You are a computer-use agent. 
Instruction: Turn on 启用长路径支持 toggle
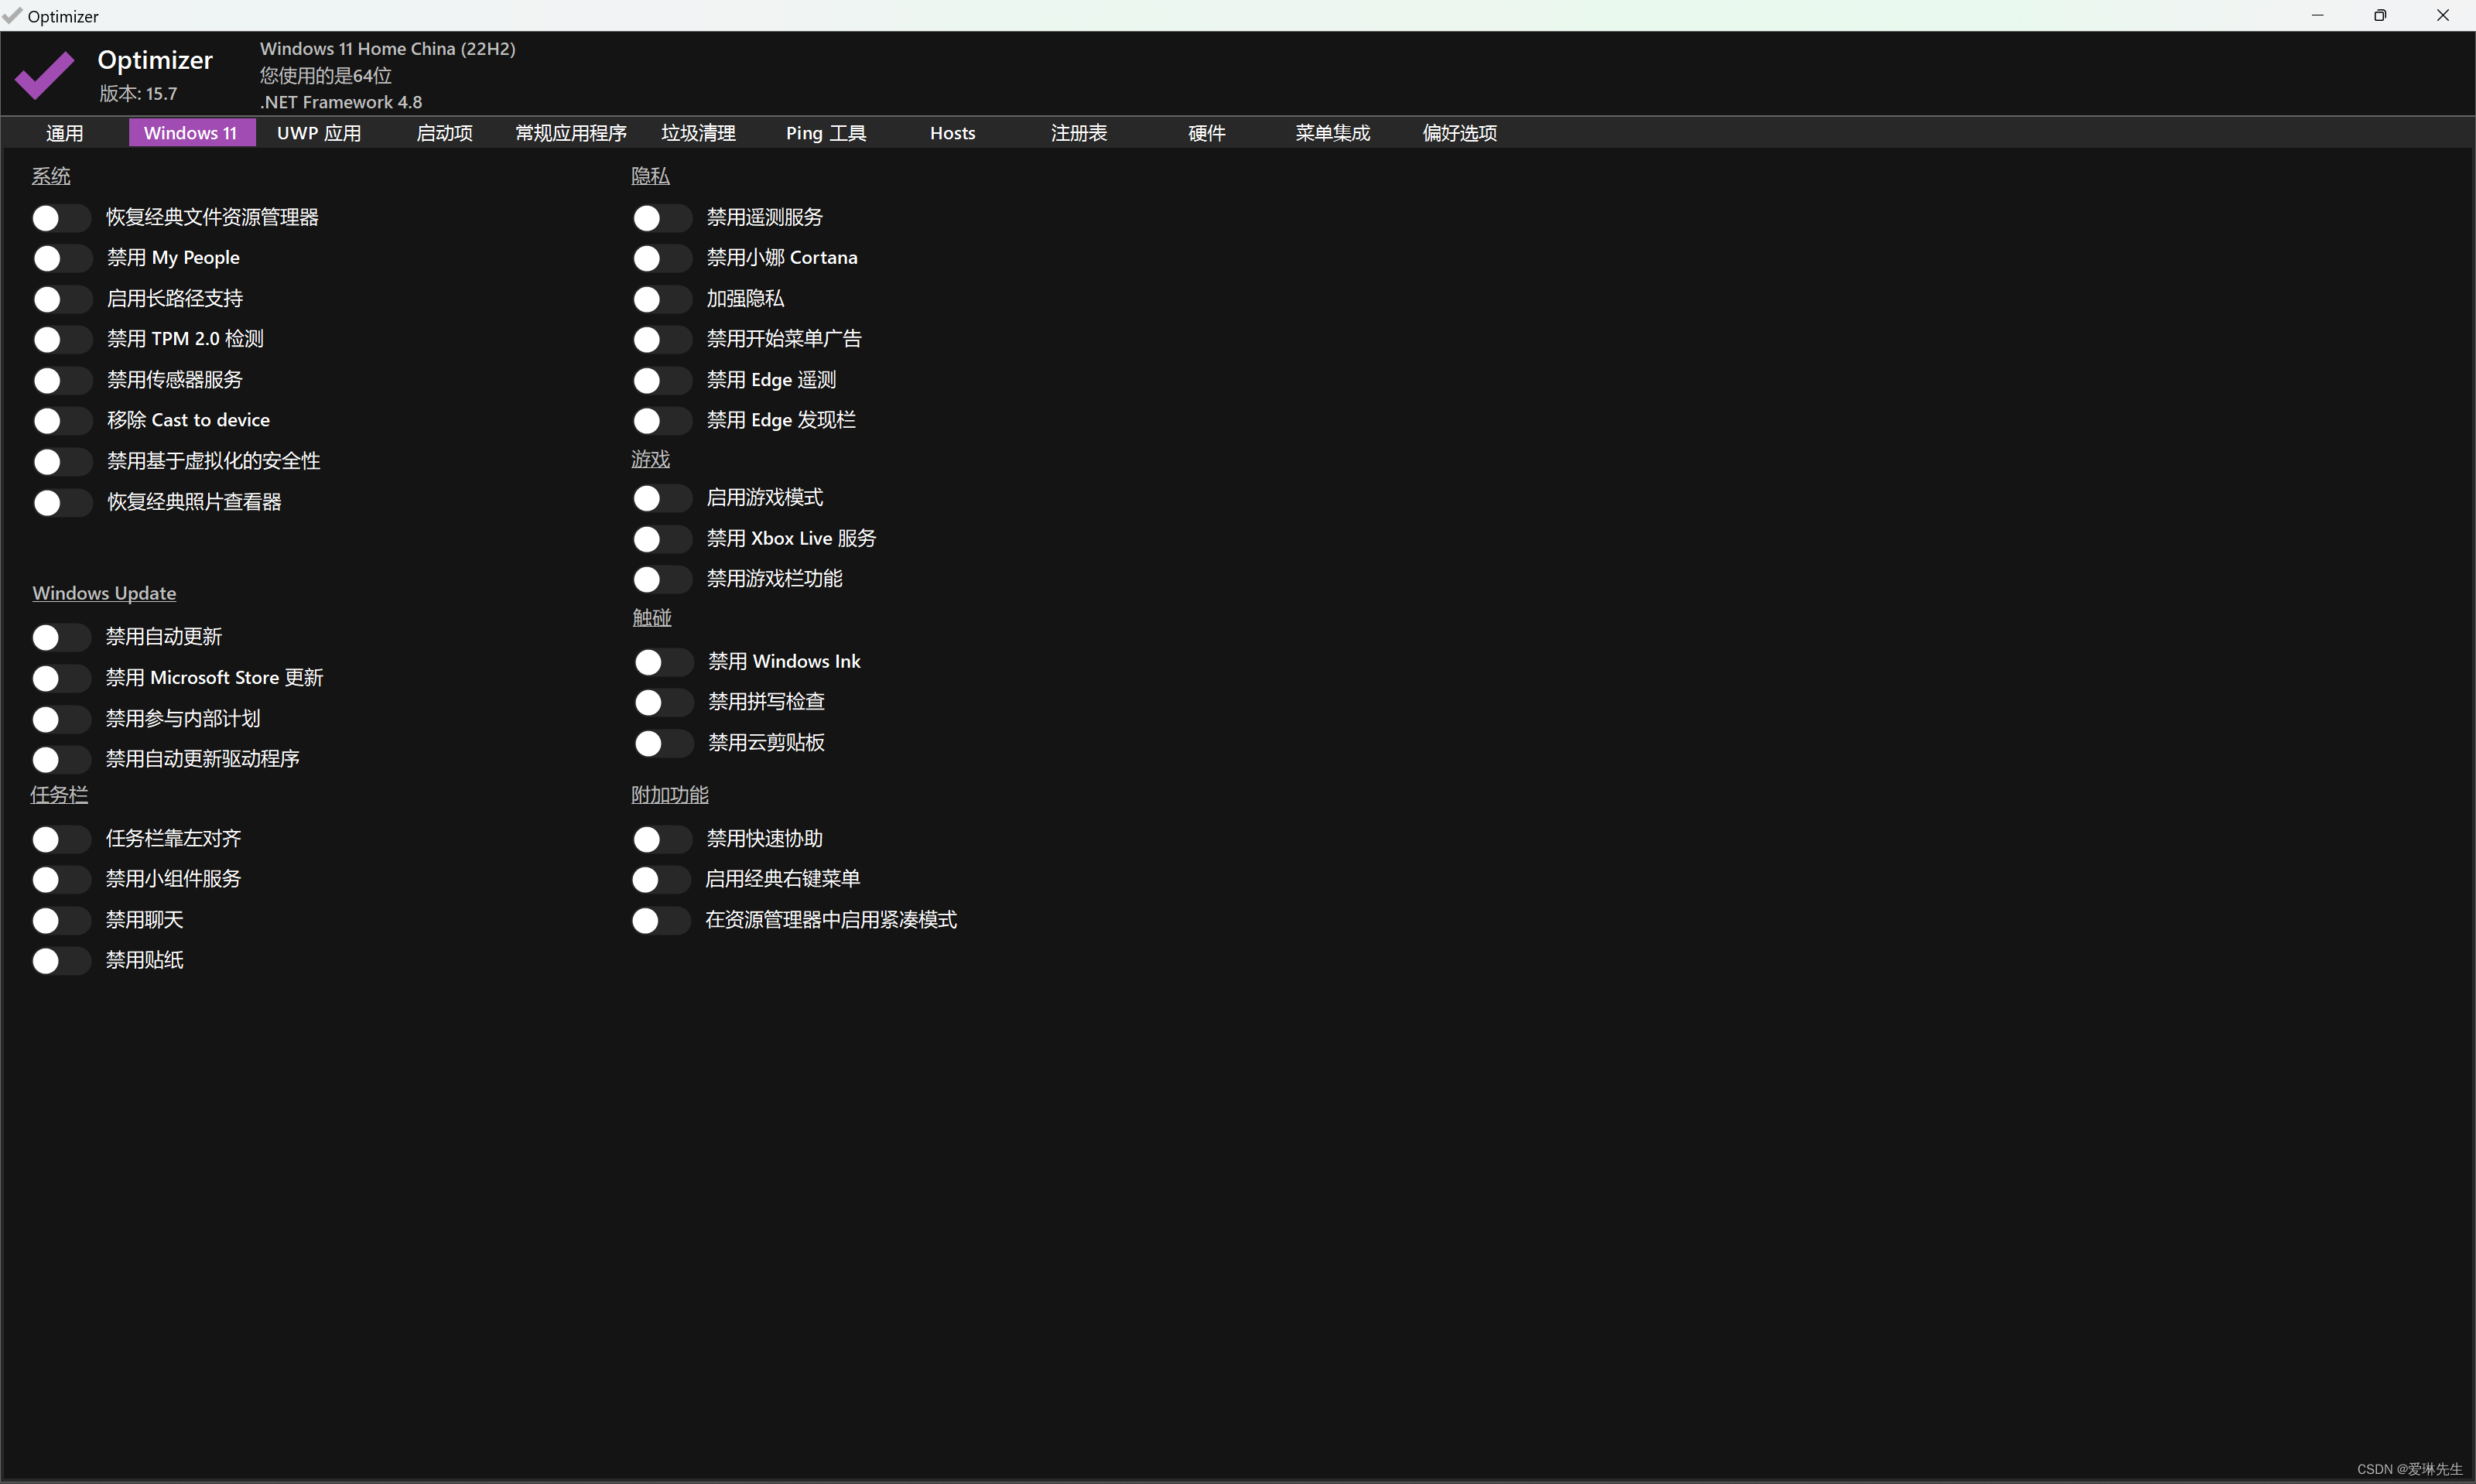click(x=61, y=299)
